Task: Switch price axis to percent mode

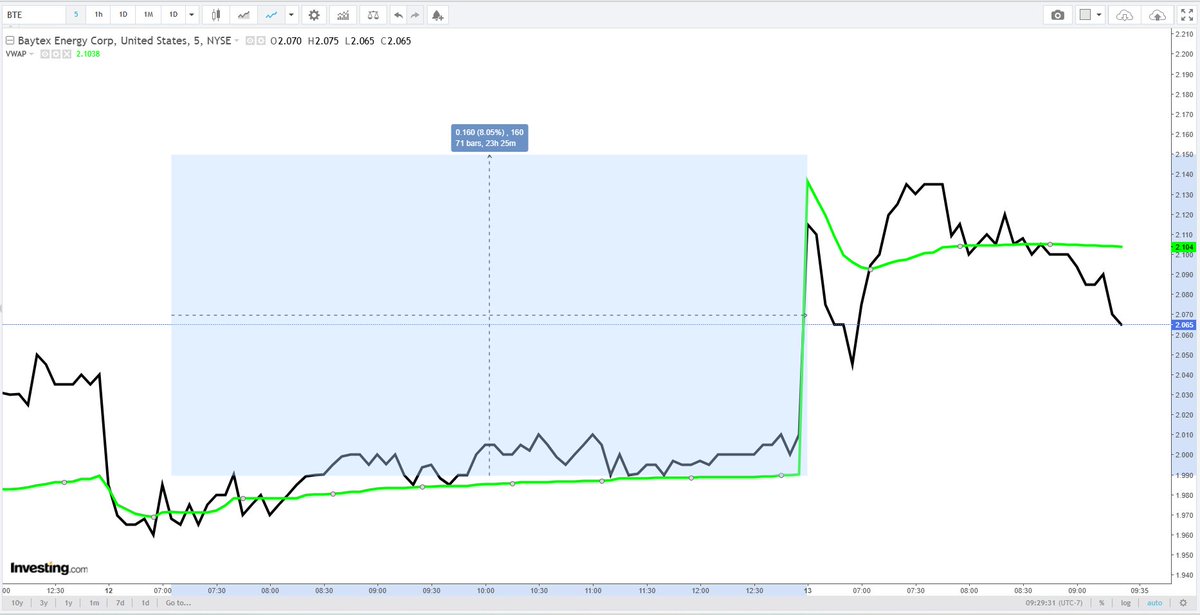Action: pos(1102,603)
